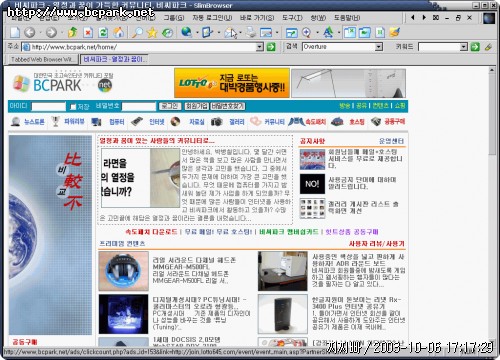Open the 그룹(G) menu

[x=174, y=17]
